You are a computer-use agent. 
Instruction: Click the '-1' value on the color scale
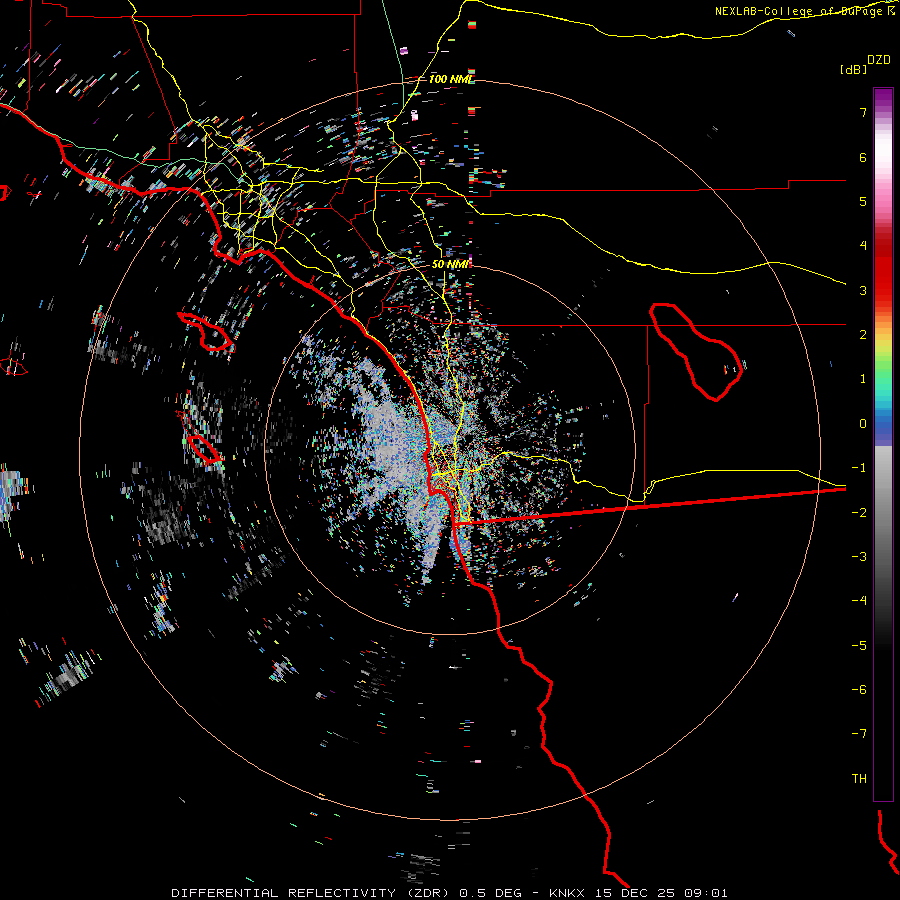click(859, 468)
